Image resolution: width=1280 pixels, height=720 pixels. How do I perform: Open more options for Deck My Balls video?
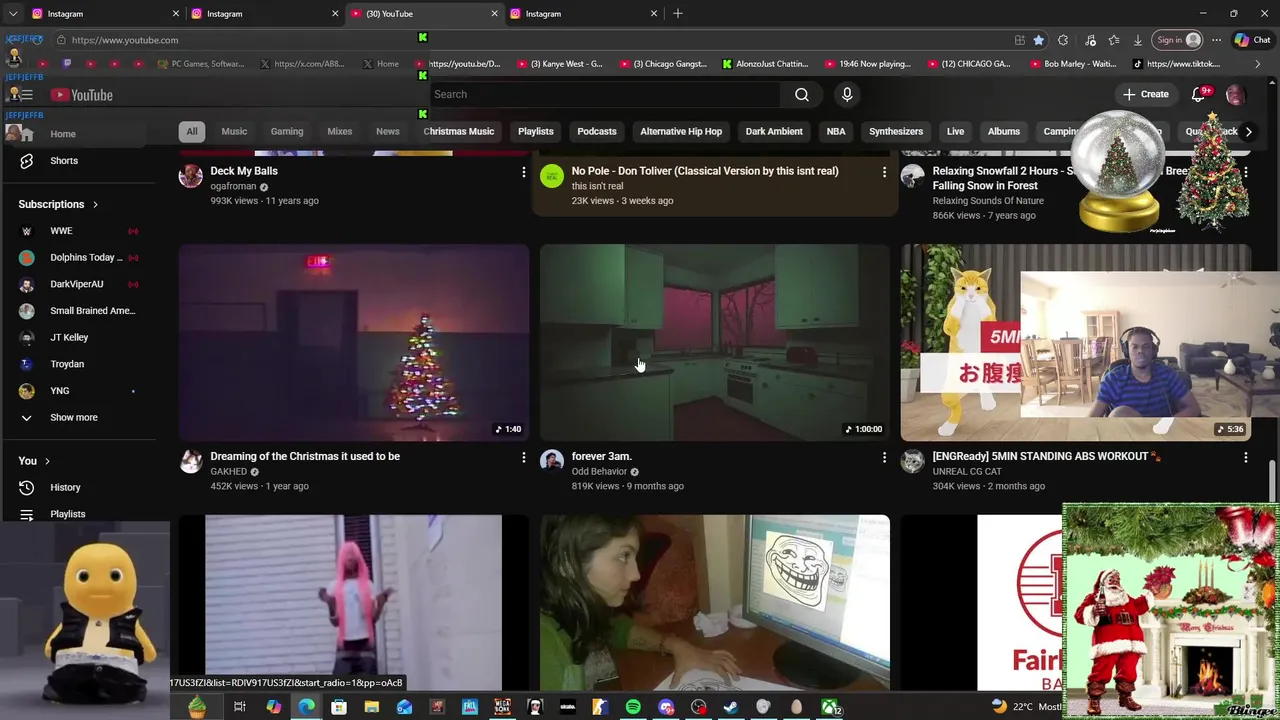[x=523, y=172]
